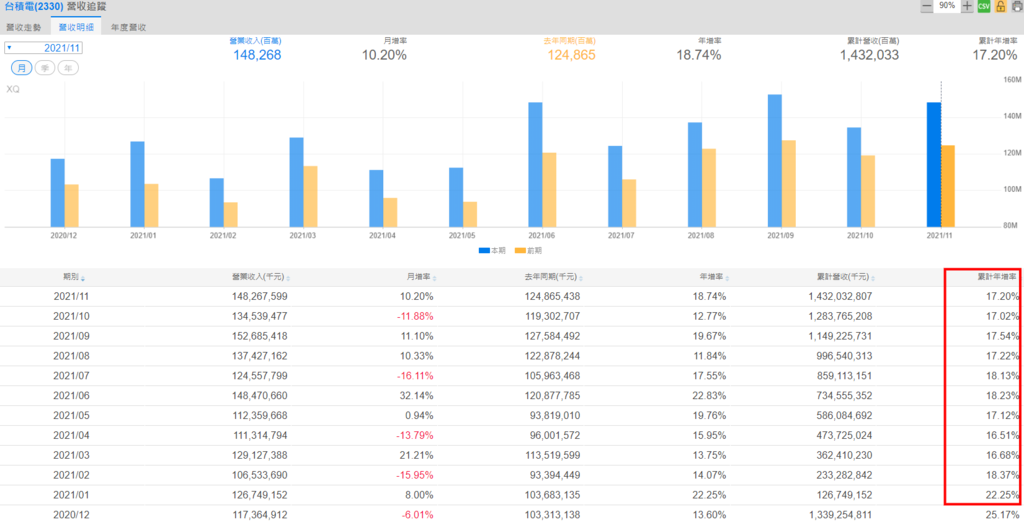Click the blue bar for 2021/09
This screenshot has width=1024, height=522.
pos(775,161)
